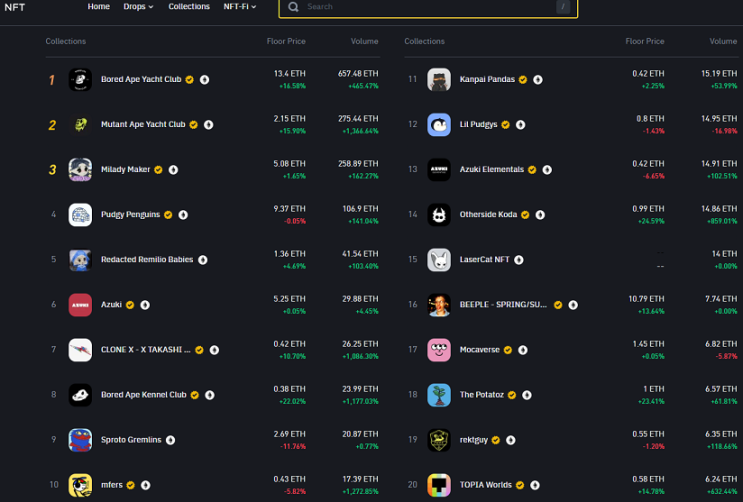Click The Potatoz plant icon
The image size is (743, 502).
pos(439,395)
